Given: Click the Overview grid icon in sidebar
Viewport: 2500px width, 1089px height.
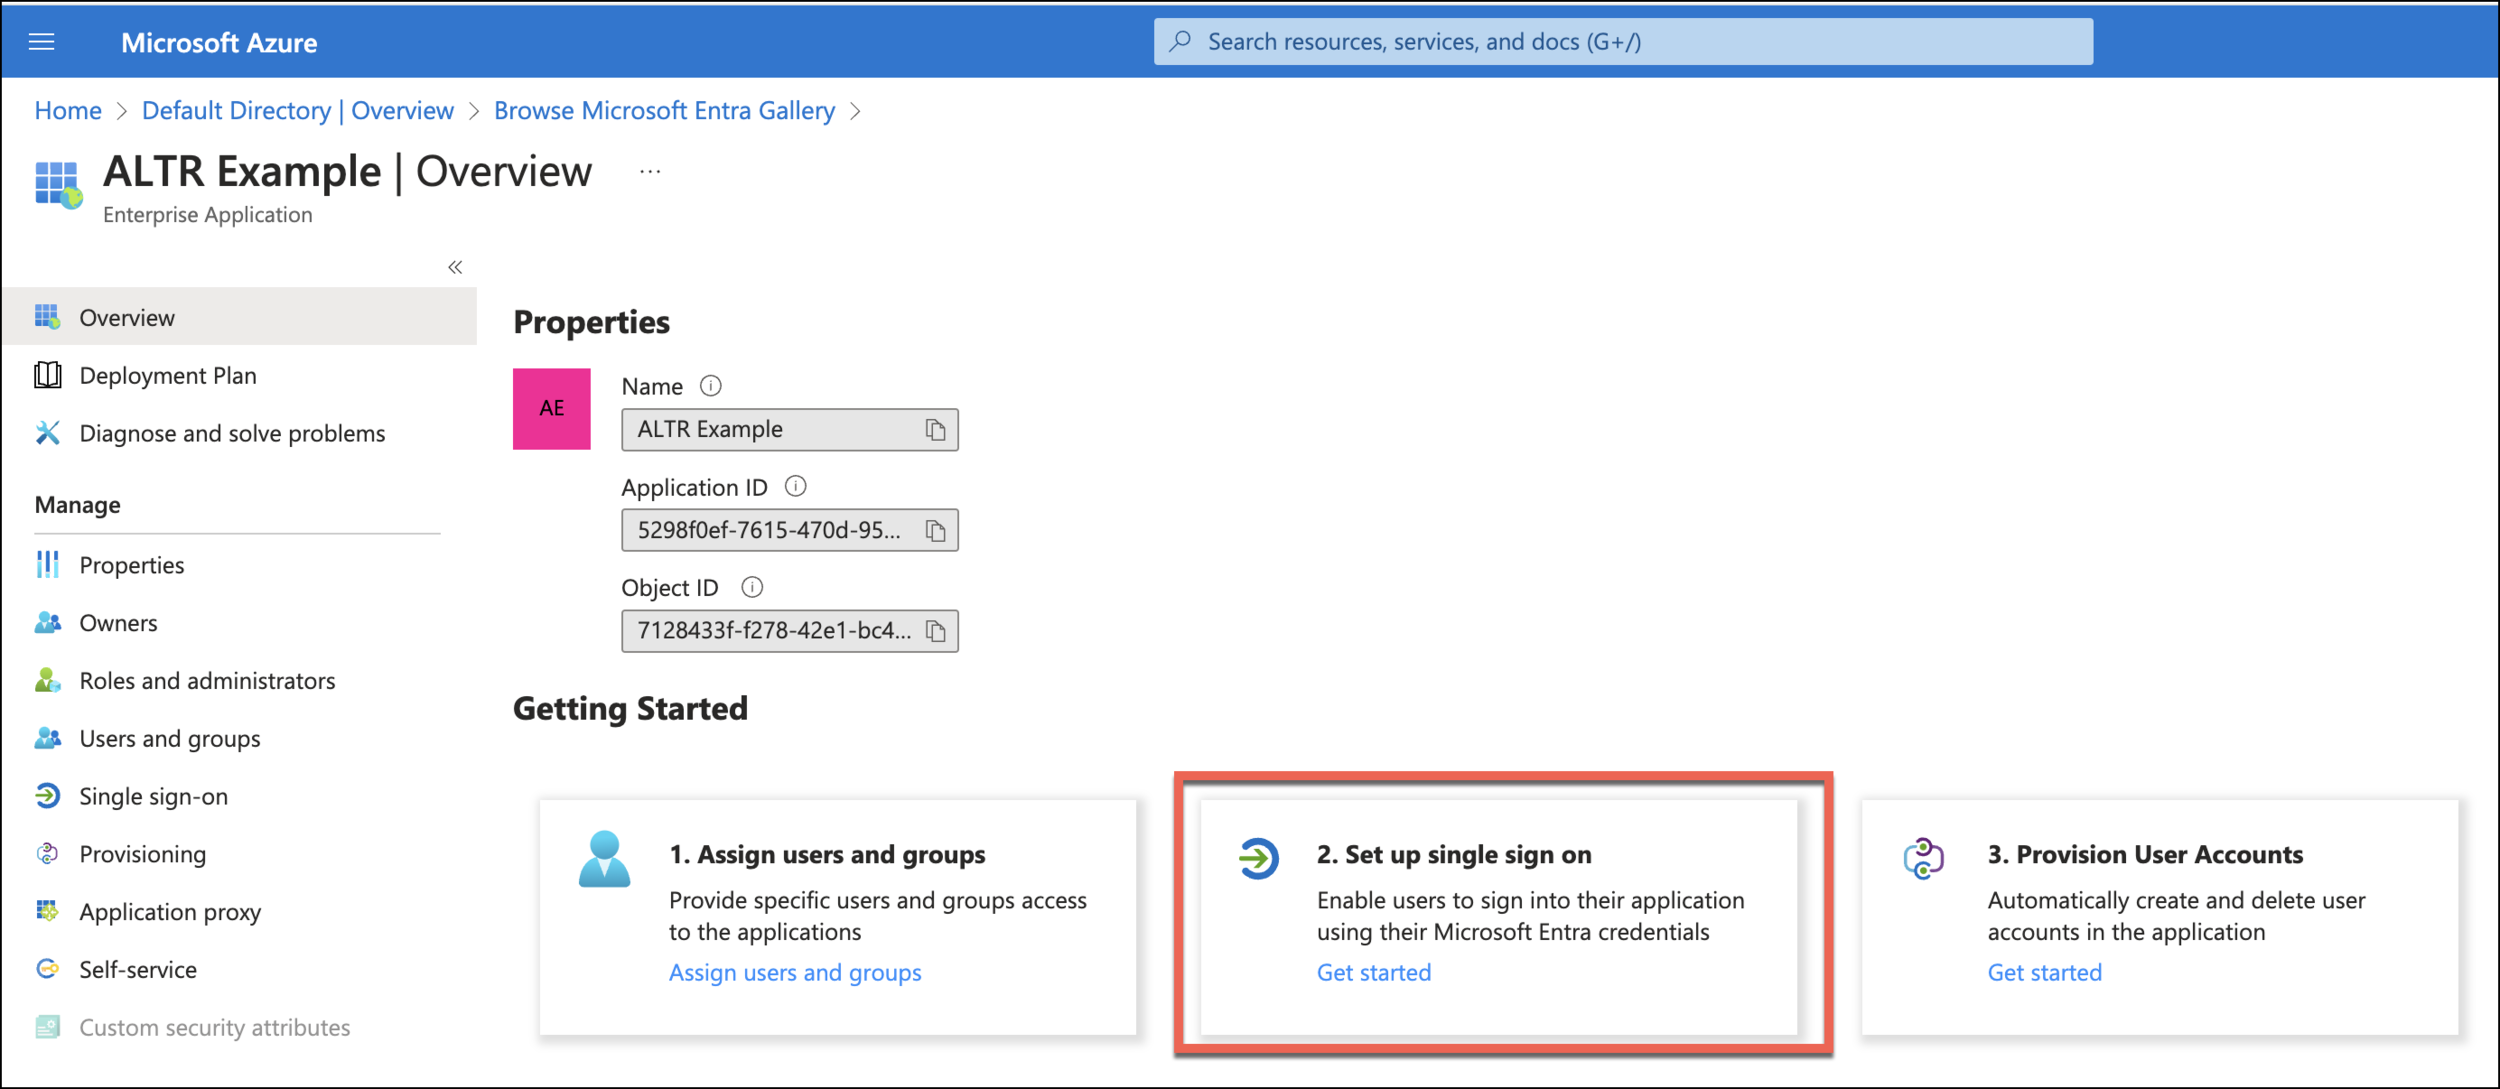Looking at the screenshot, I should (x=47, y=317).
